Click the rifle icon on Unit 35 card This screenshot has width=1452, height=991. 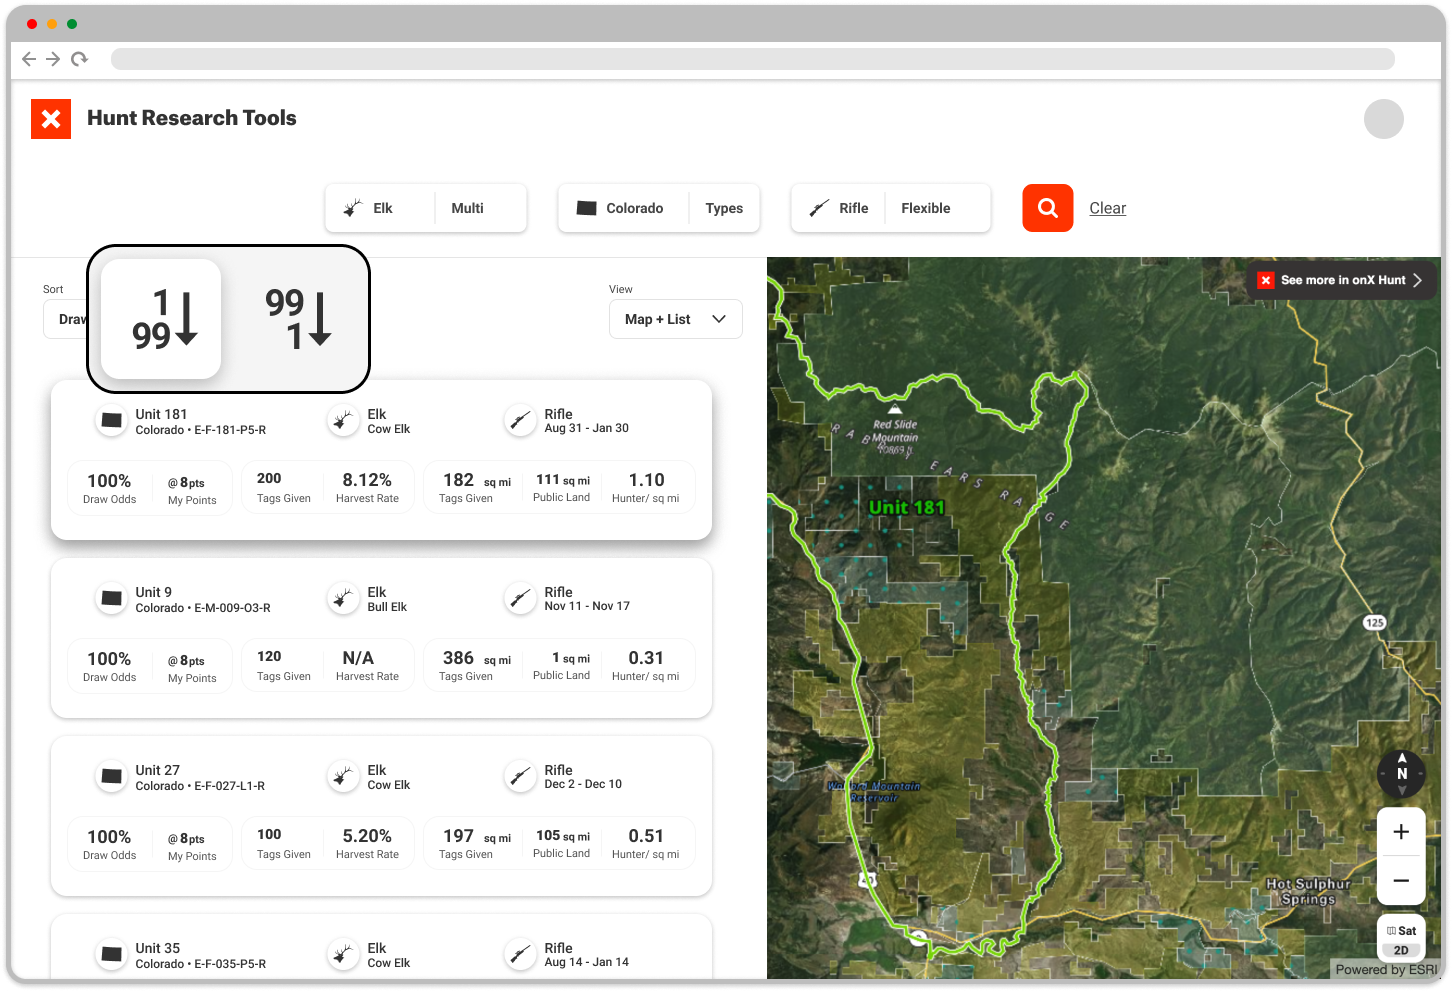(x=521, y=955)
